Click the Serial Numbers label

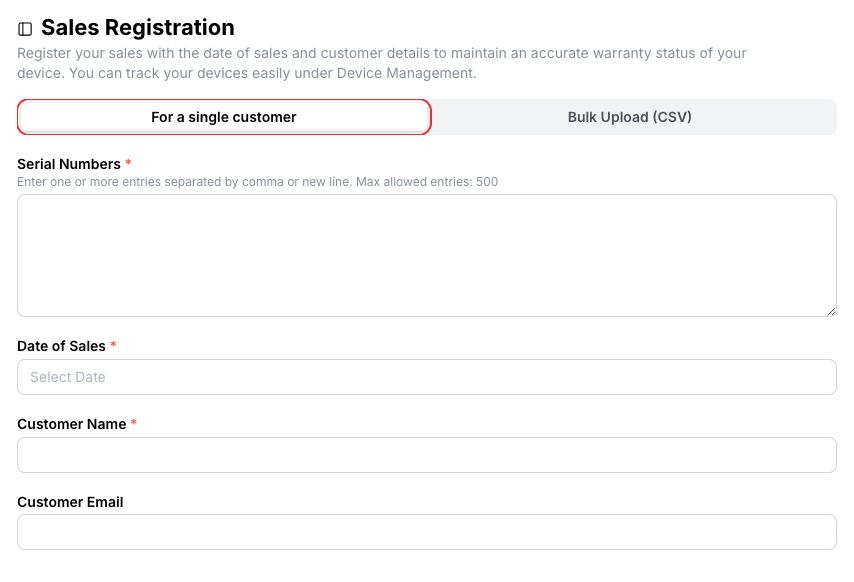coord(69,164)
